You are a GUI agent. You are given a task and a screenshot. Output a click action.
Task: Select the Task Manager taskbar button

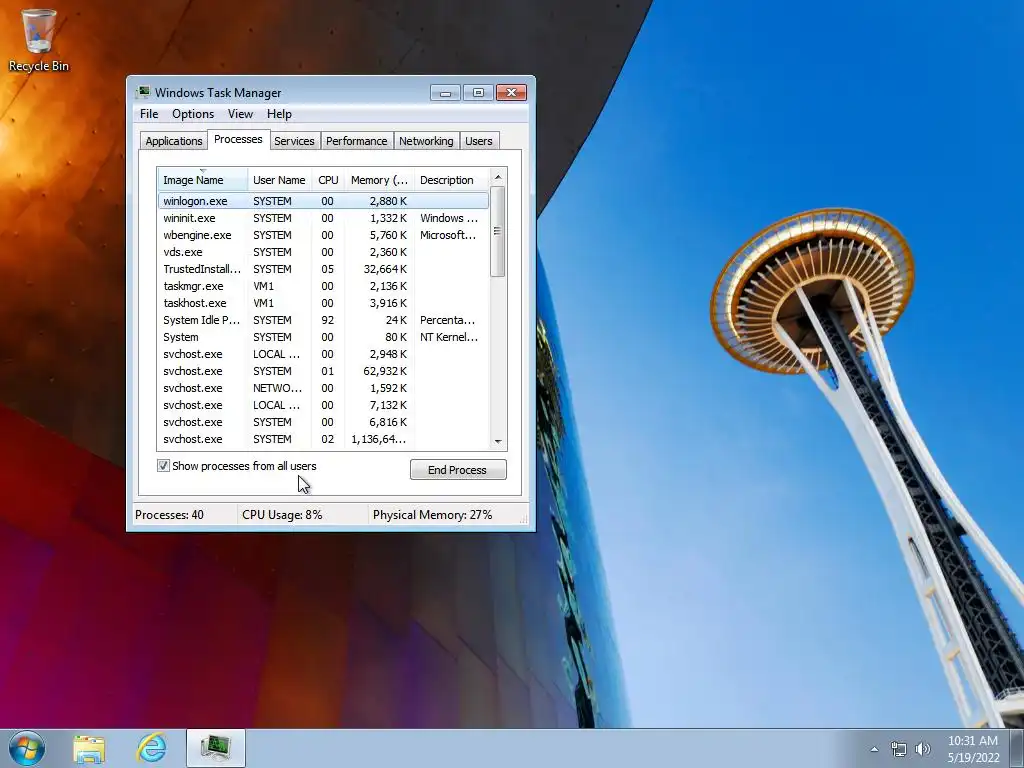[x=216, y=748]
